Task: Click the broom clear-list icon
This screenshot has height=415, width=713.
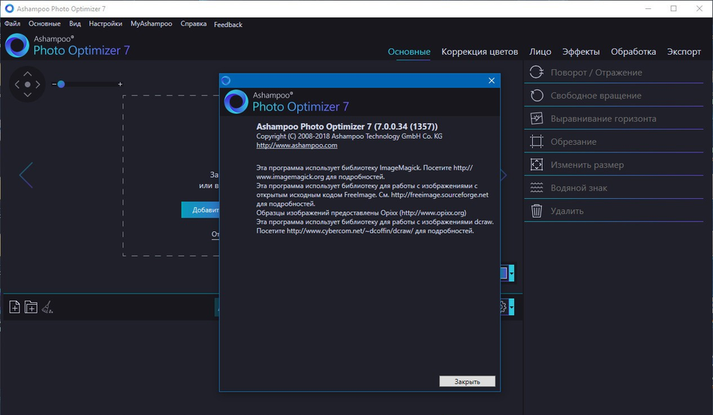Action: click(x=47, y=308)
